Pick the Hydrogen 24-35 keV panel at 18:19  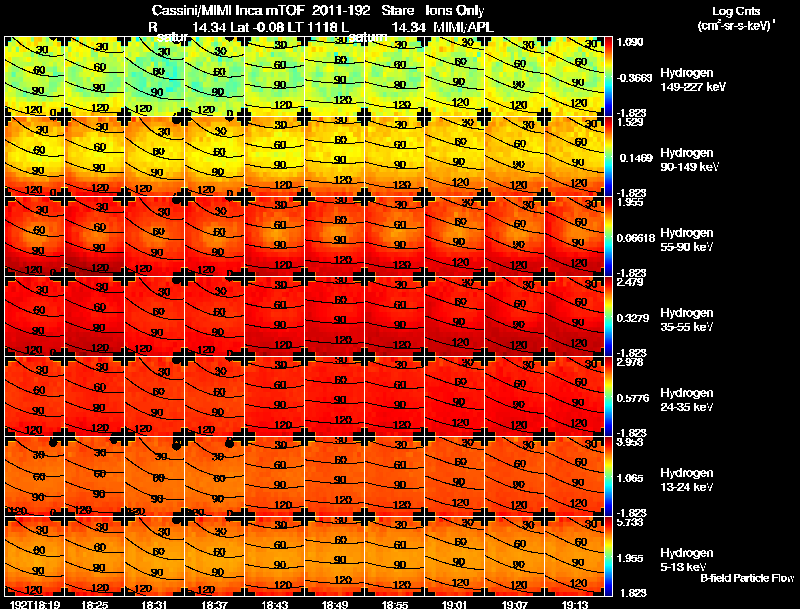point(35,396)
